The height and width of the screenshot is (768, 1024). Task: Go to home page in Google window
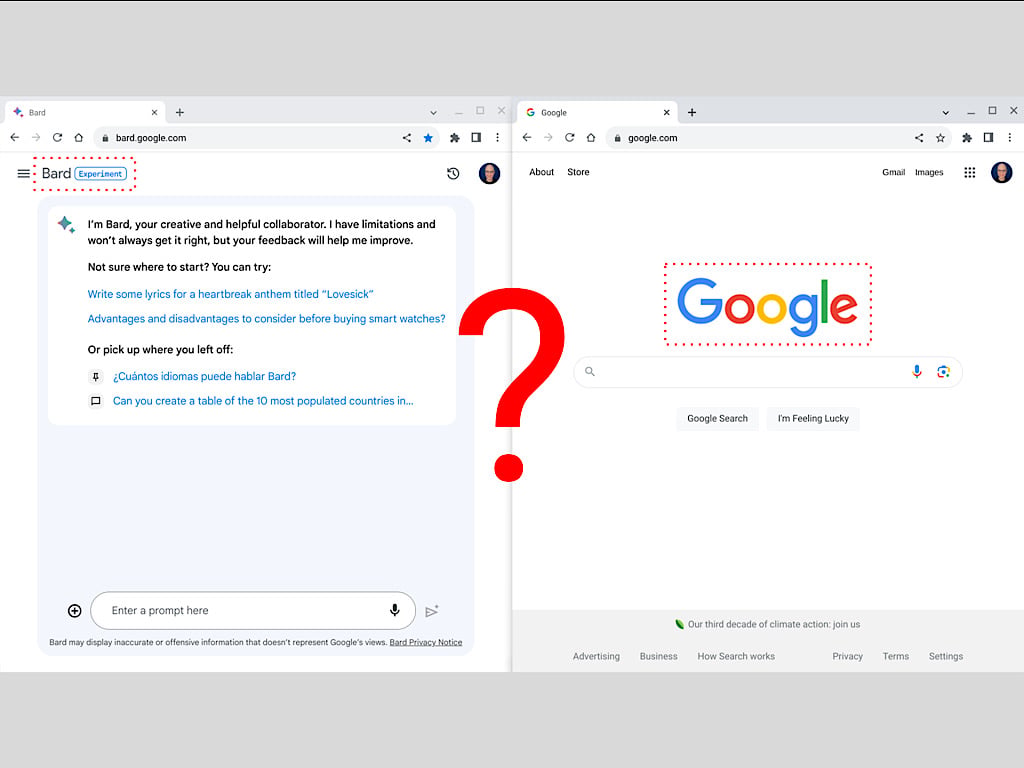591,138
